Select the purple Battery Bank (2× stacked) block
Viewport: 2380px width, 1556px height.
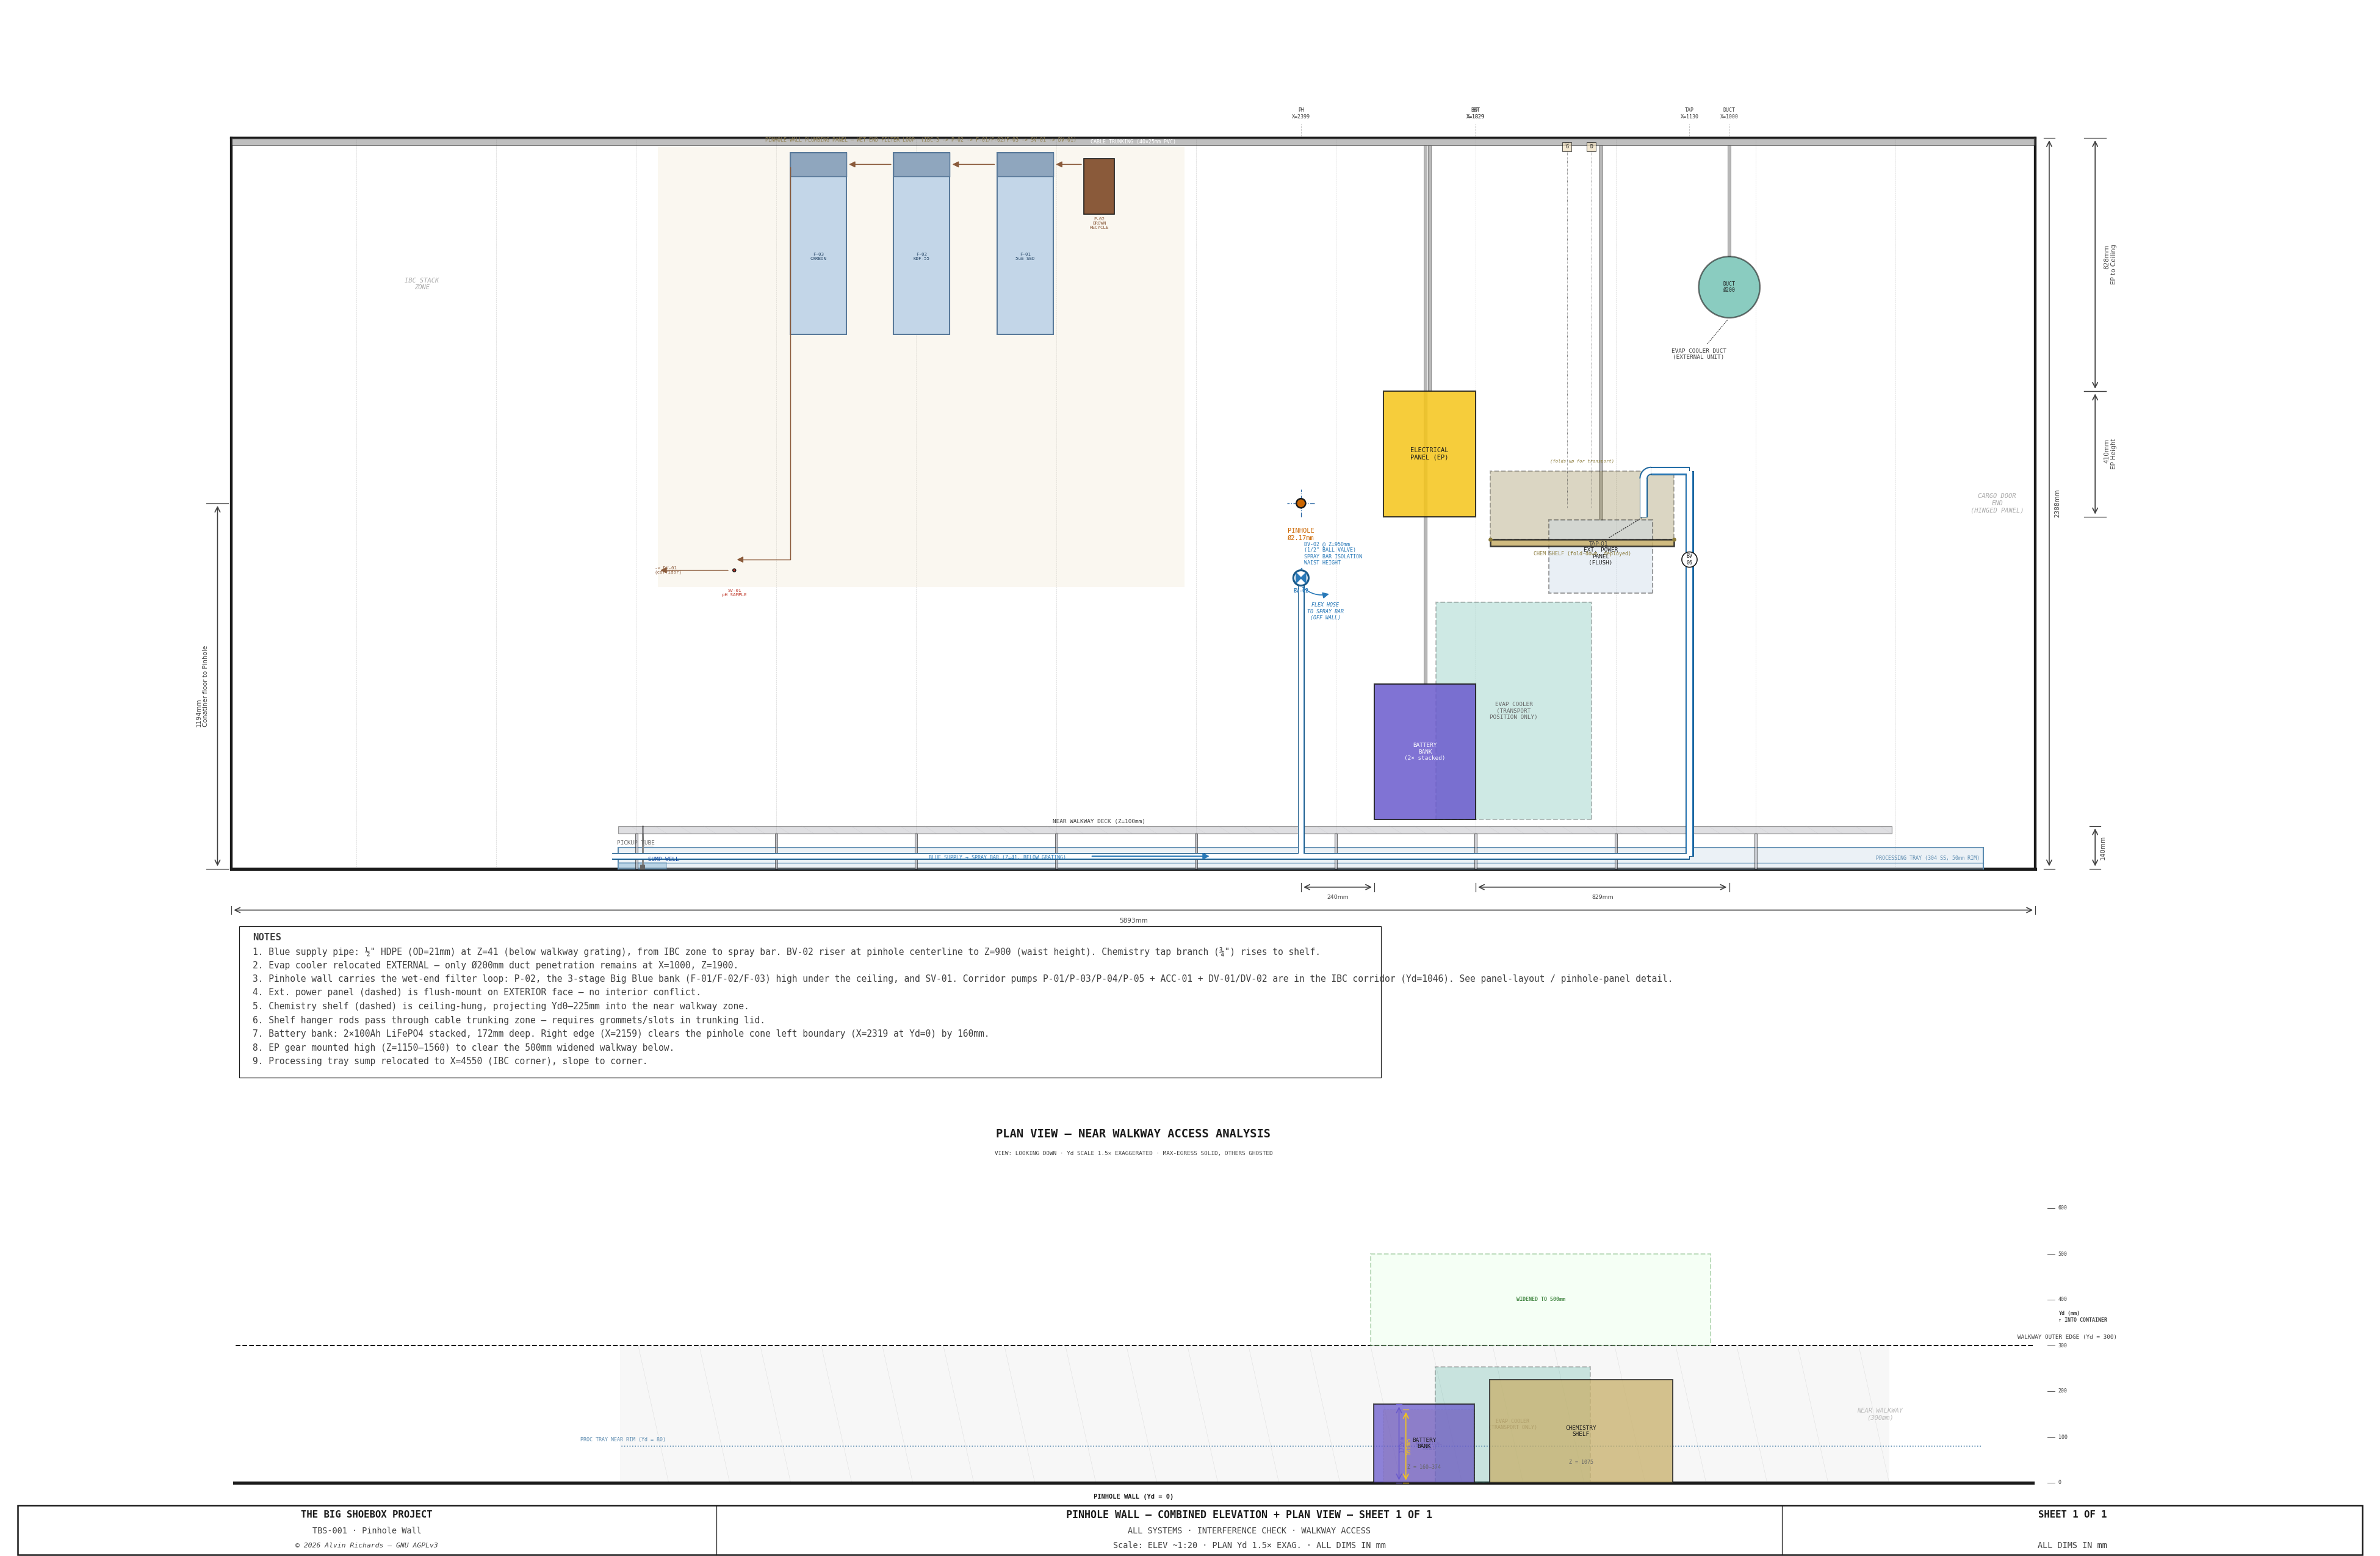pos(1424,751)
